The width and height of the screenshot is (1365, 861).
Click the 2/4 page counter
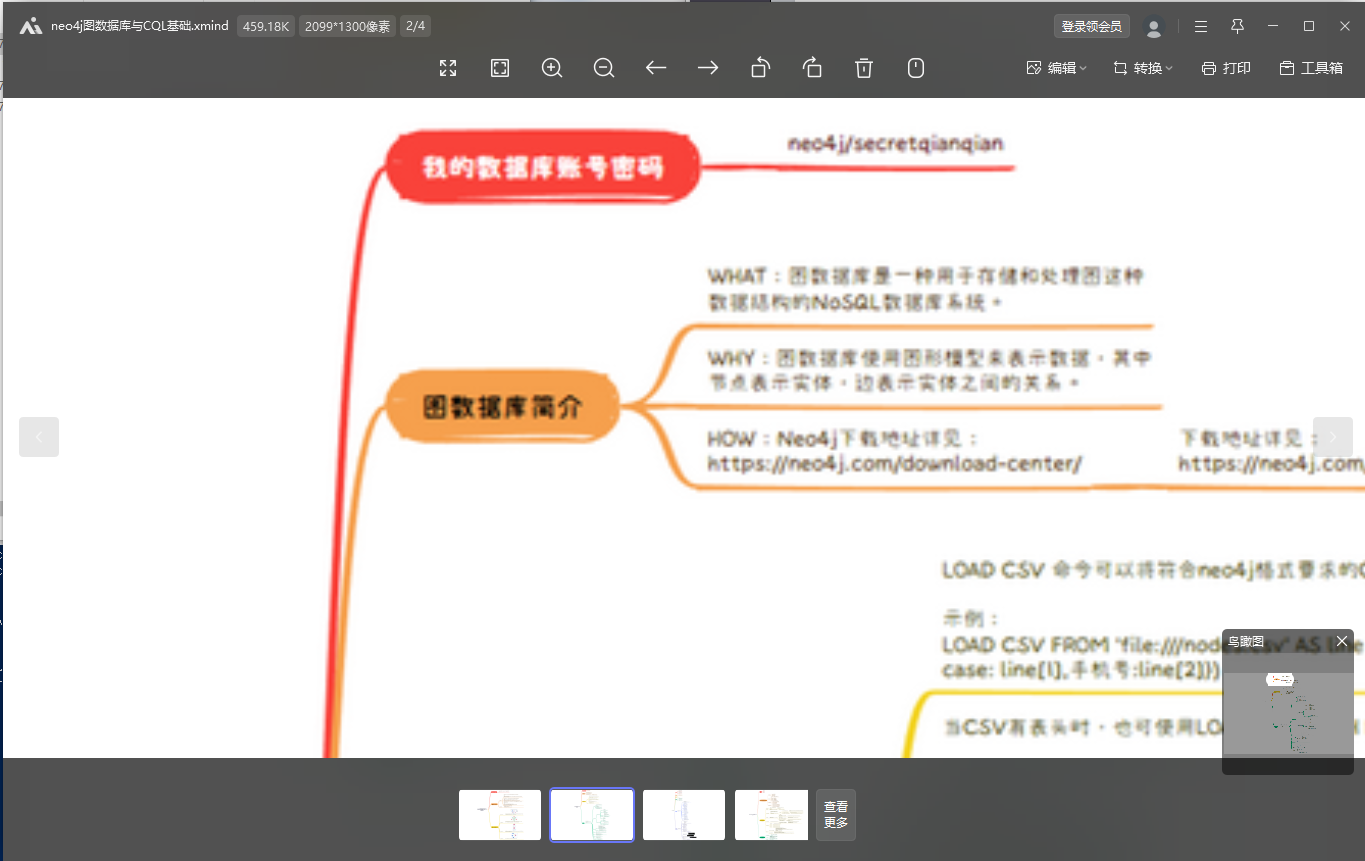coord(415,26)
